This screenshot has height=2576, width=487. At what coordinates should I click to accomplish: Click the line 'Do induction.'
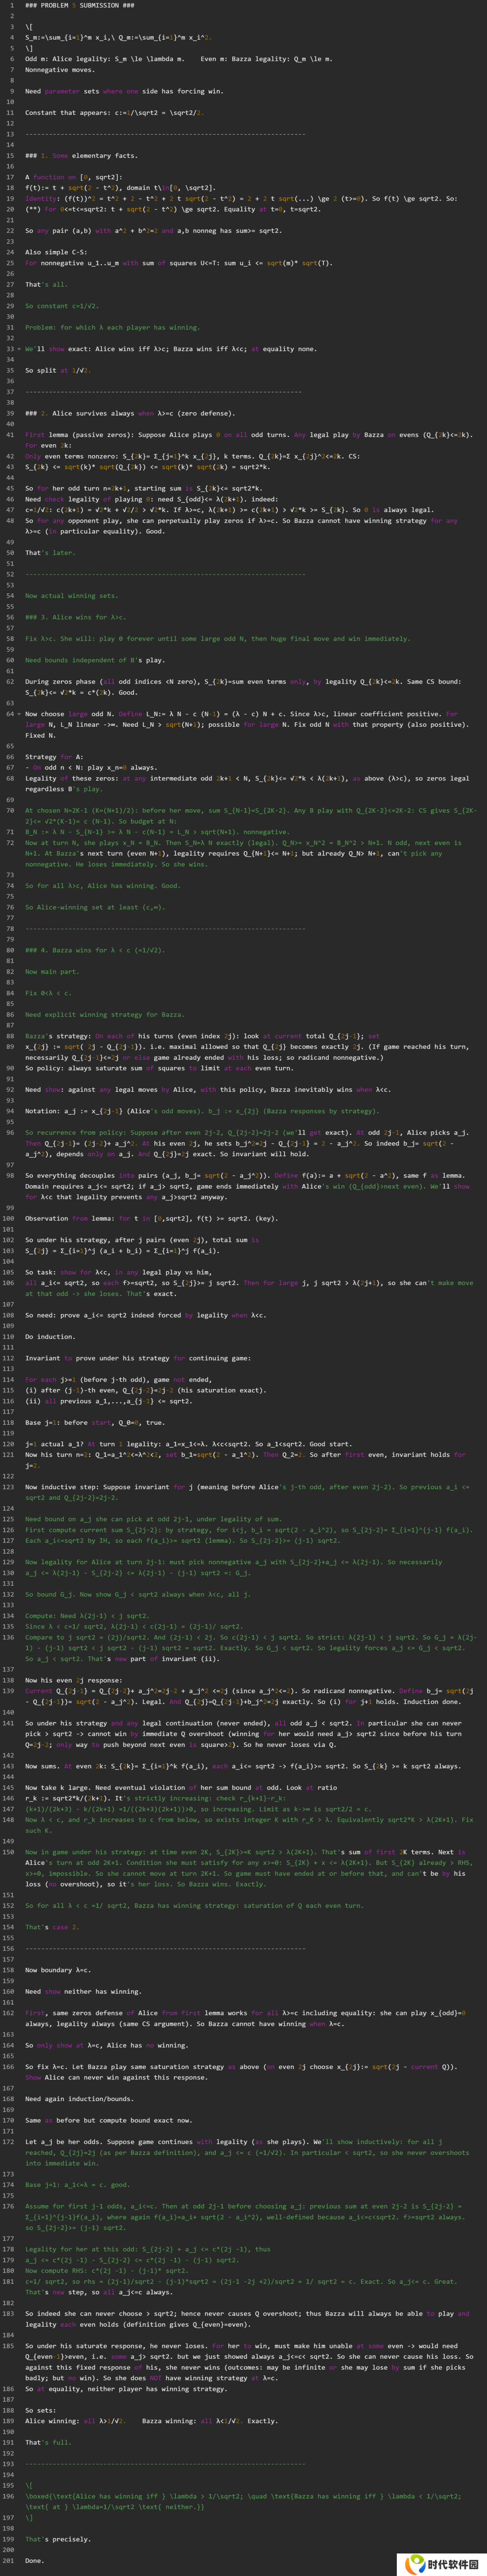51,1337
